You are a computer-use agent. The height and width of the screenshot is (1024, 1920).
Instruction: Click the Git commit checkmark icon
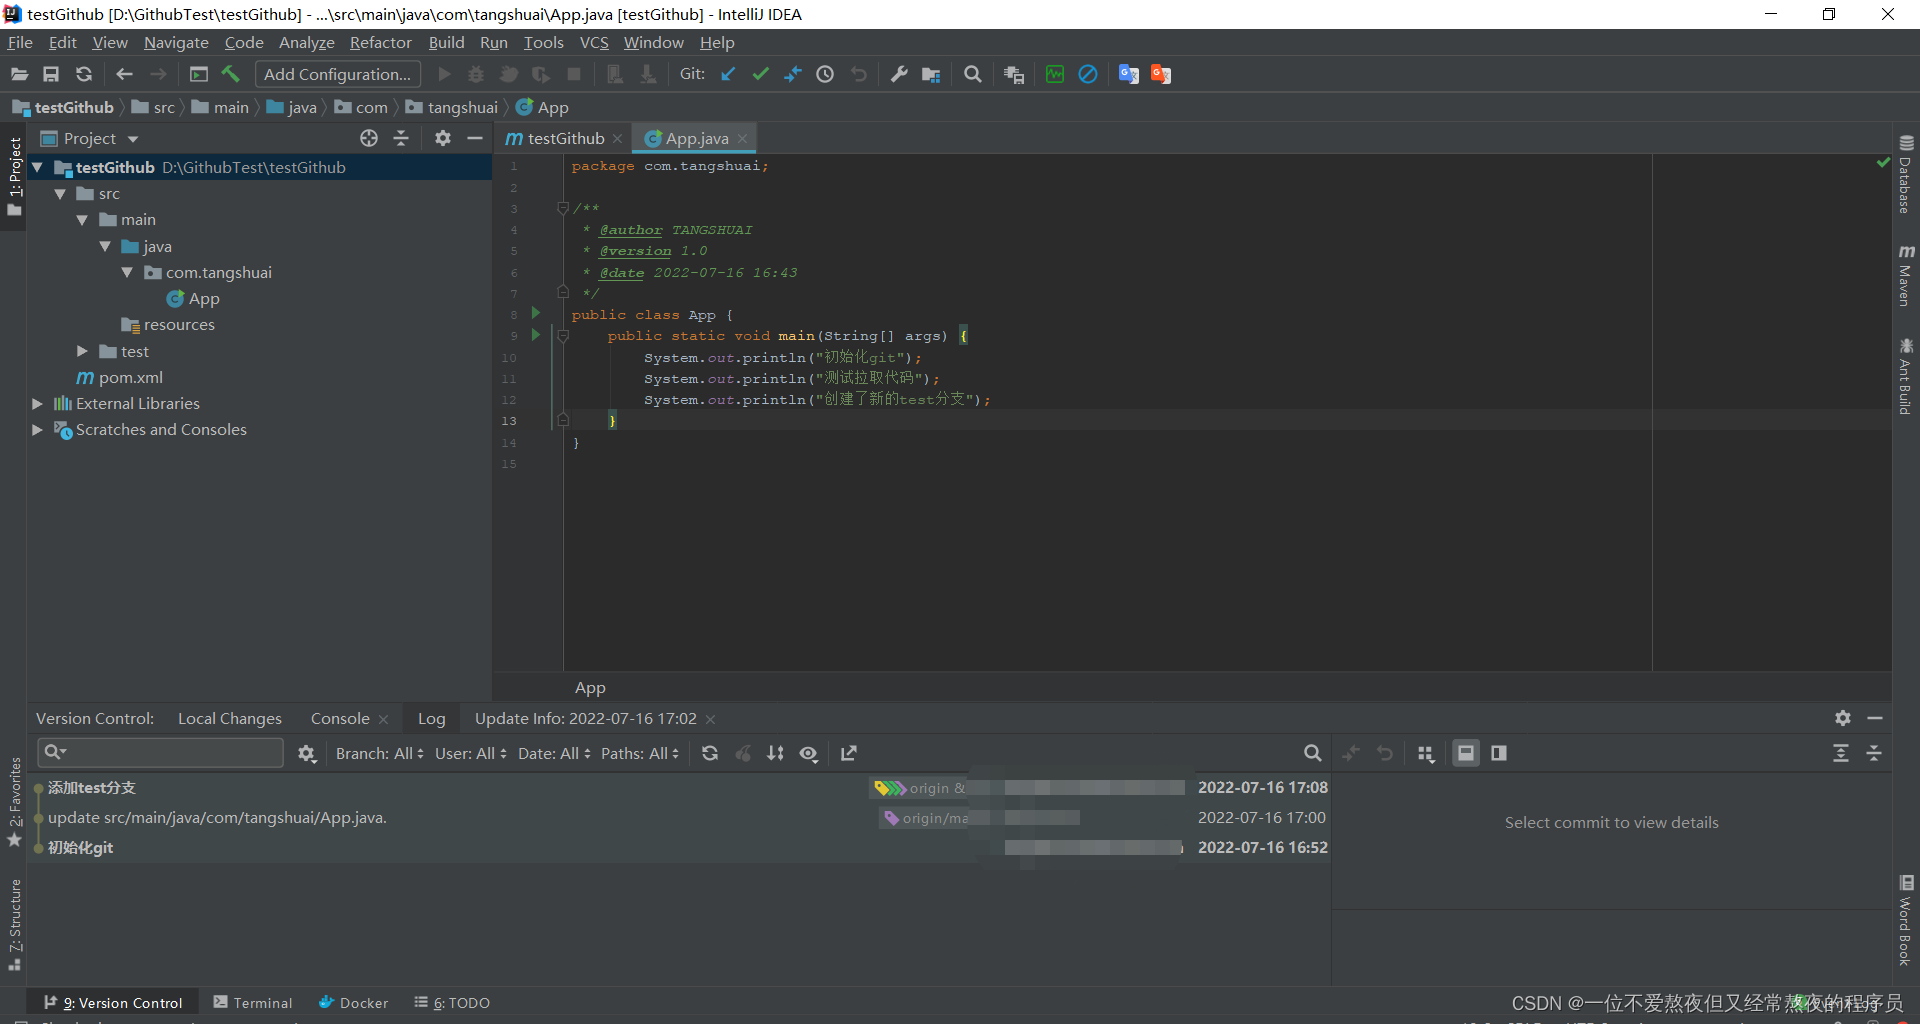tap(761, 74)
